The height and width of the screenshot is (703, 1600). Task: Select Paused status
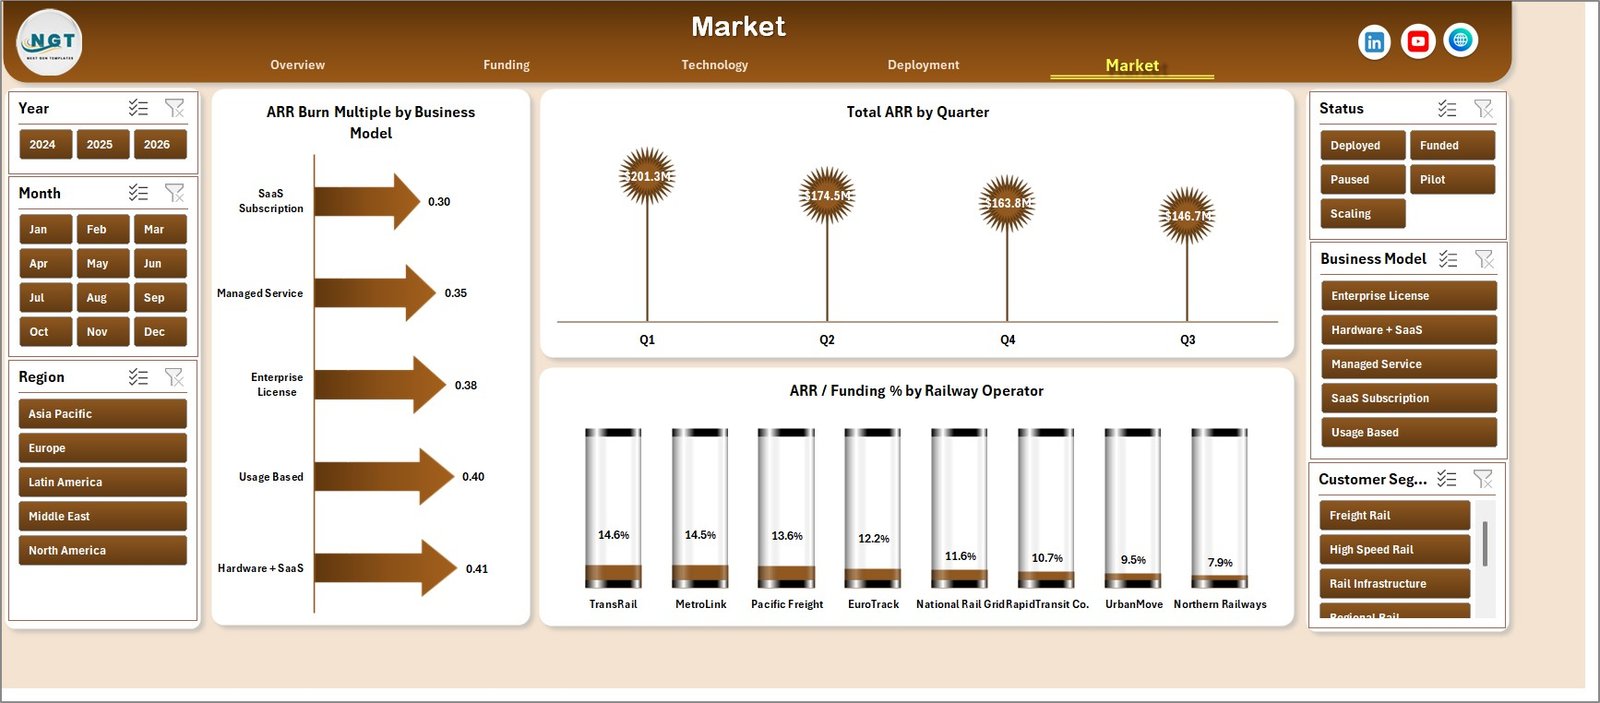[x=1362, y=179]
